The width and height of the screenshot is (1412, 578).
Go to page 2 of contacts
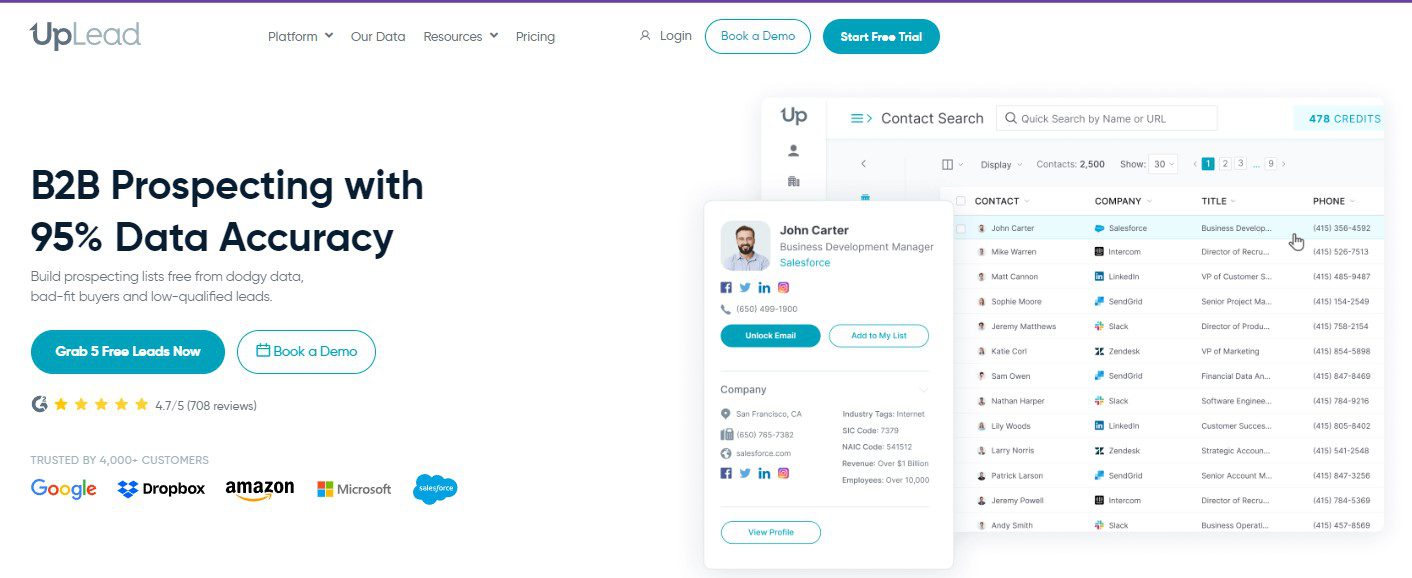tap(1224, 164)
